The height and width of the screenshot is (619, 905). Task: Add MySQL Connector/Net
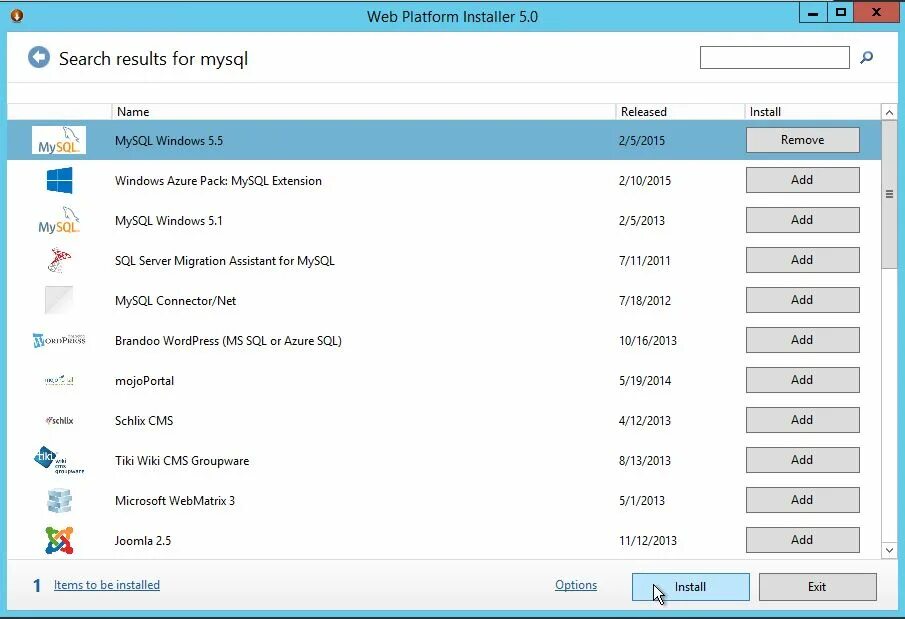(802, 300)
